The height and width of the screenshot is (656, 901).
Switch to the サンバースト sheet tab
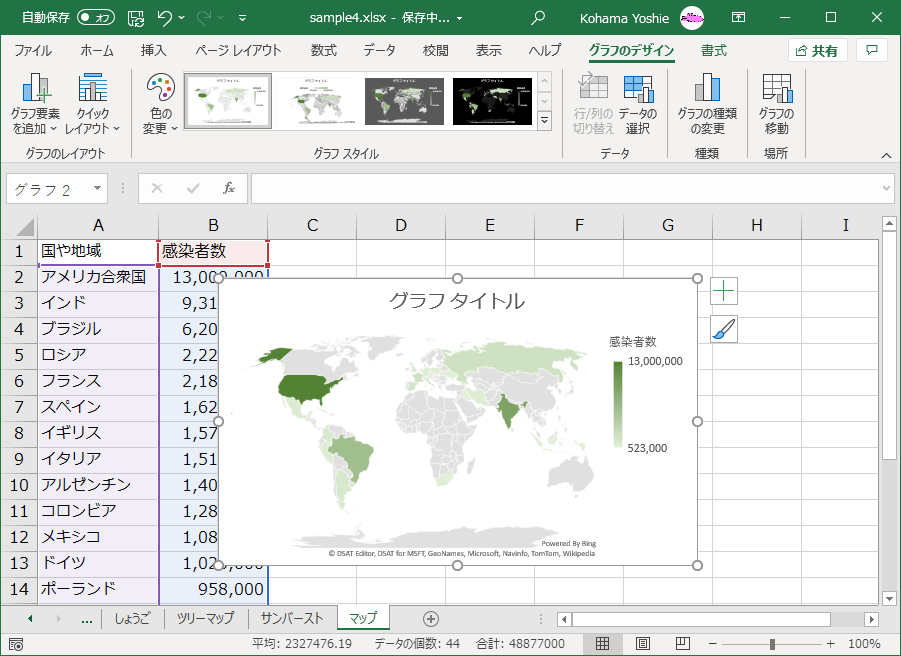292,618
